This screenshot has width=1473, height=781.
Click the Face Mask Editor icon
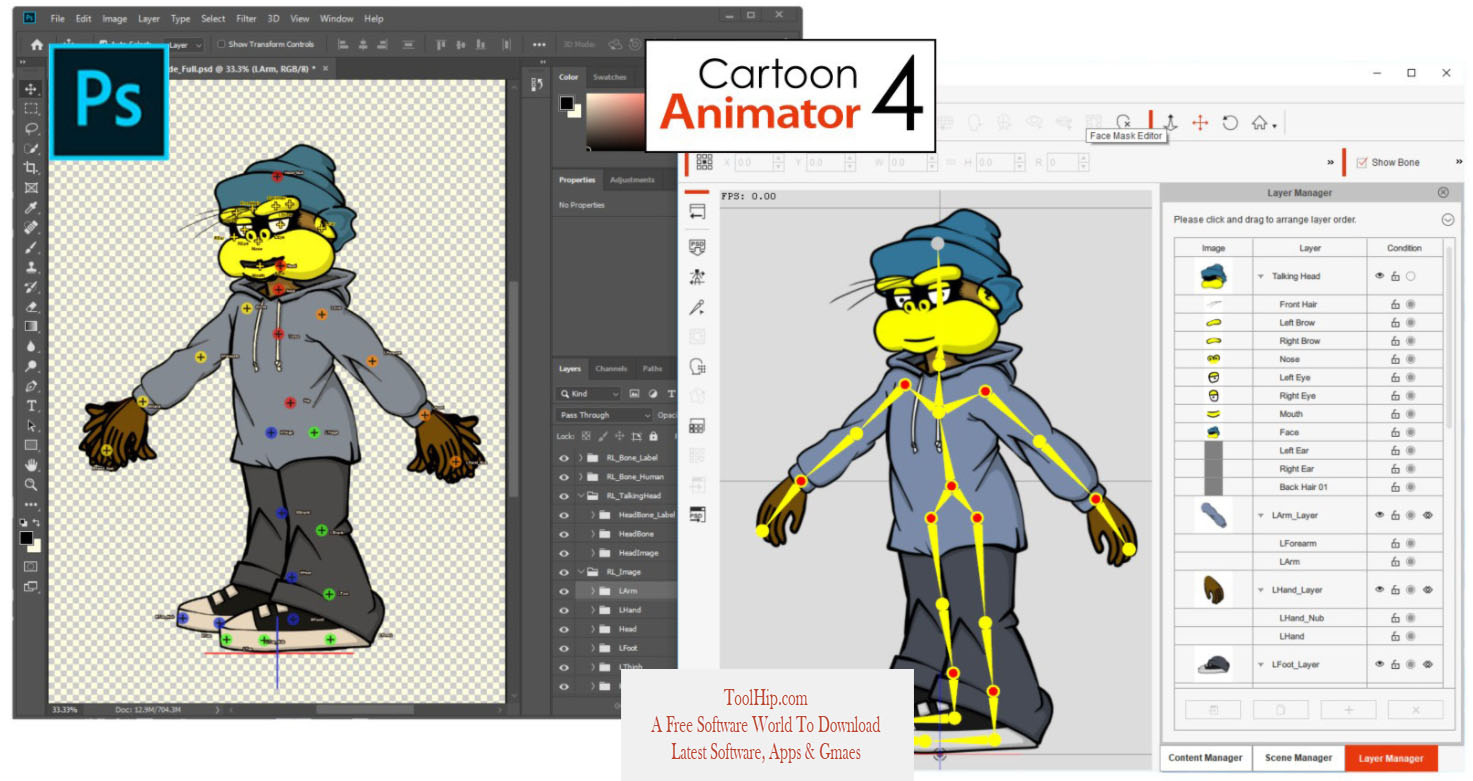(x=1123, y=121)
